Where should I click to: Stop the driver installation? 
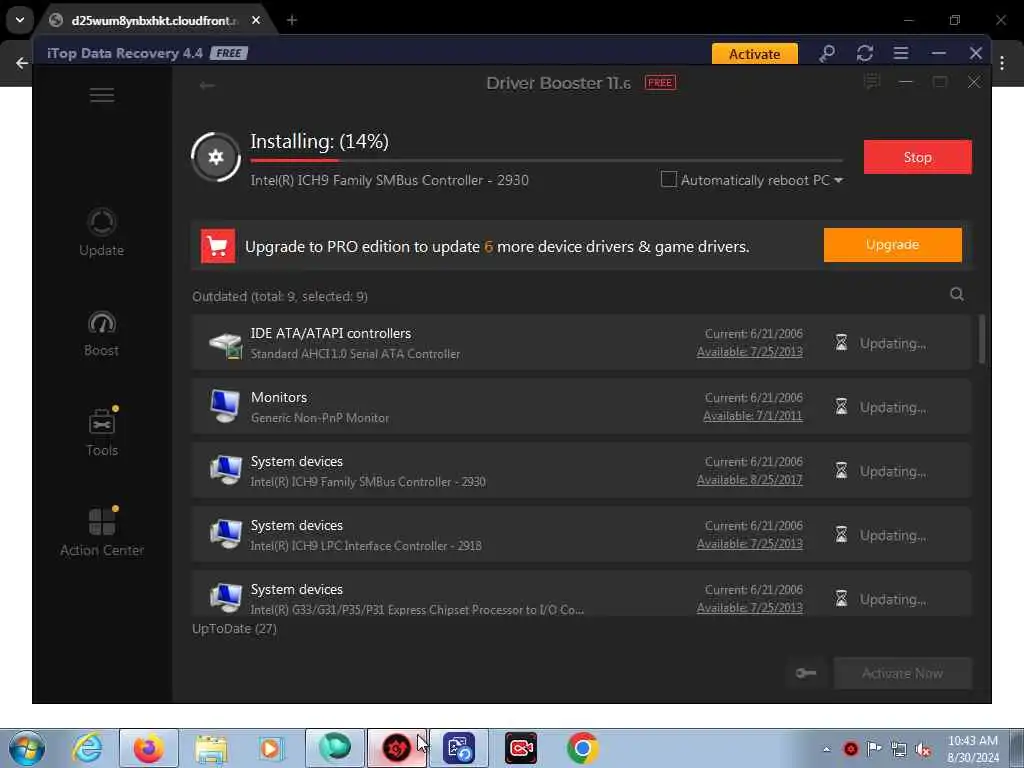pyautogui.click(x=917, y=157)
